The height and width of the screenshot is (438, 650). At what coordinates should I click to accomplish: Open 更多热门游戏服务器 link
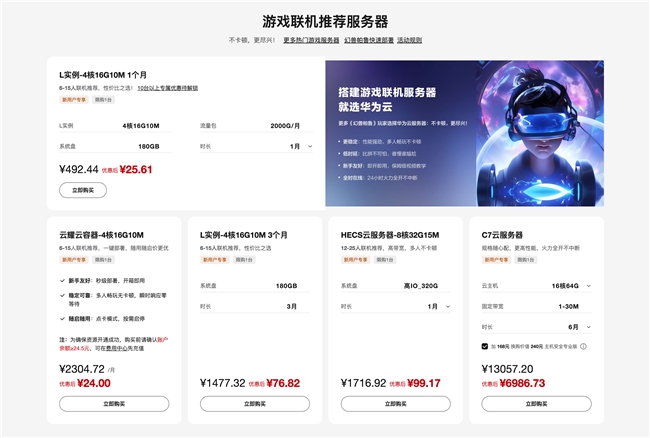coord(311,40)
